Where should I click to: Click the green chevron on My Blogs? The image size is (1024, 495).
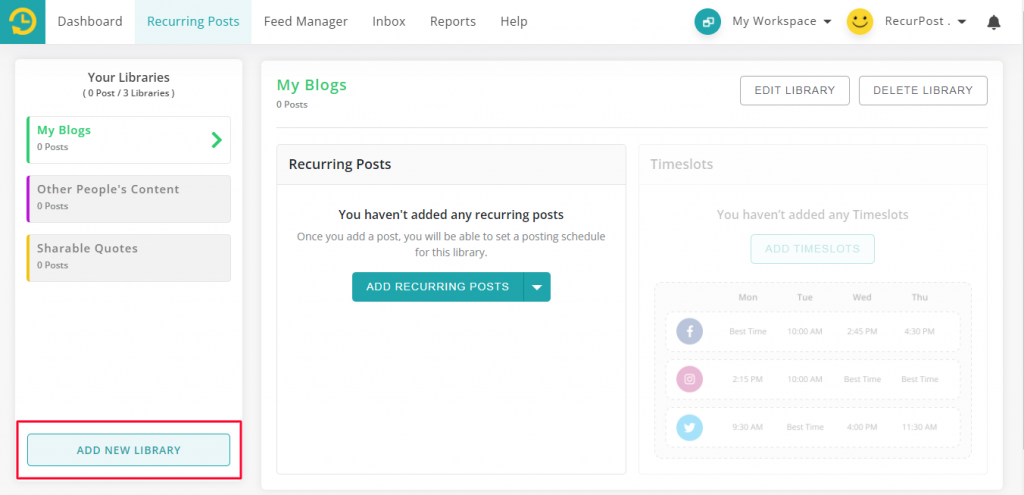coord(217,139)
